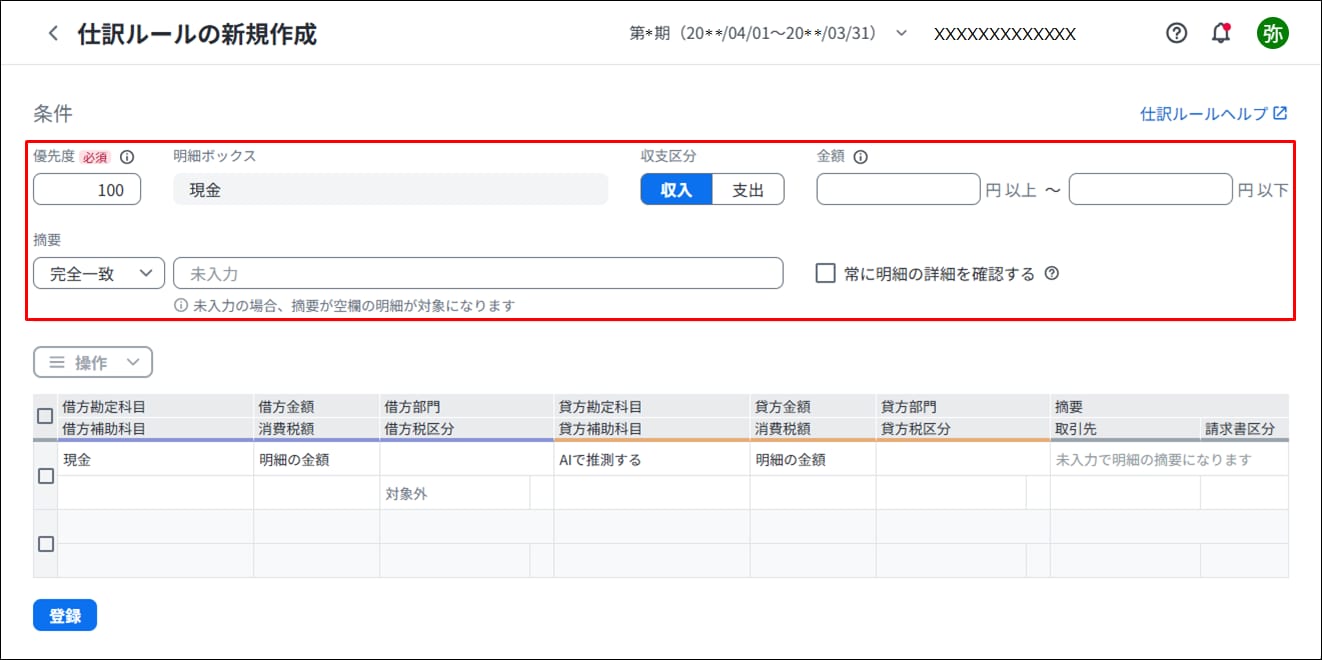Select 支出 in 収支区分 toggle
This screenshot has width=1322, height=660.
pos(748,189)
